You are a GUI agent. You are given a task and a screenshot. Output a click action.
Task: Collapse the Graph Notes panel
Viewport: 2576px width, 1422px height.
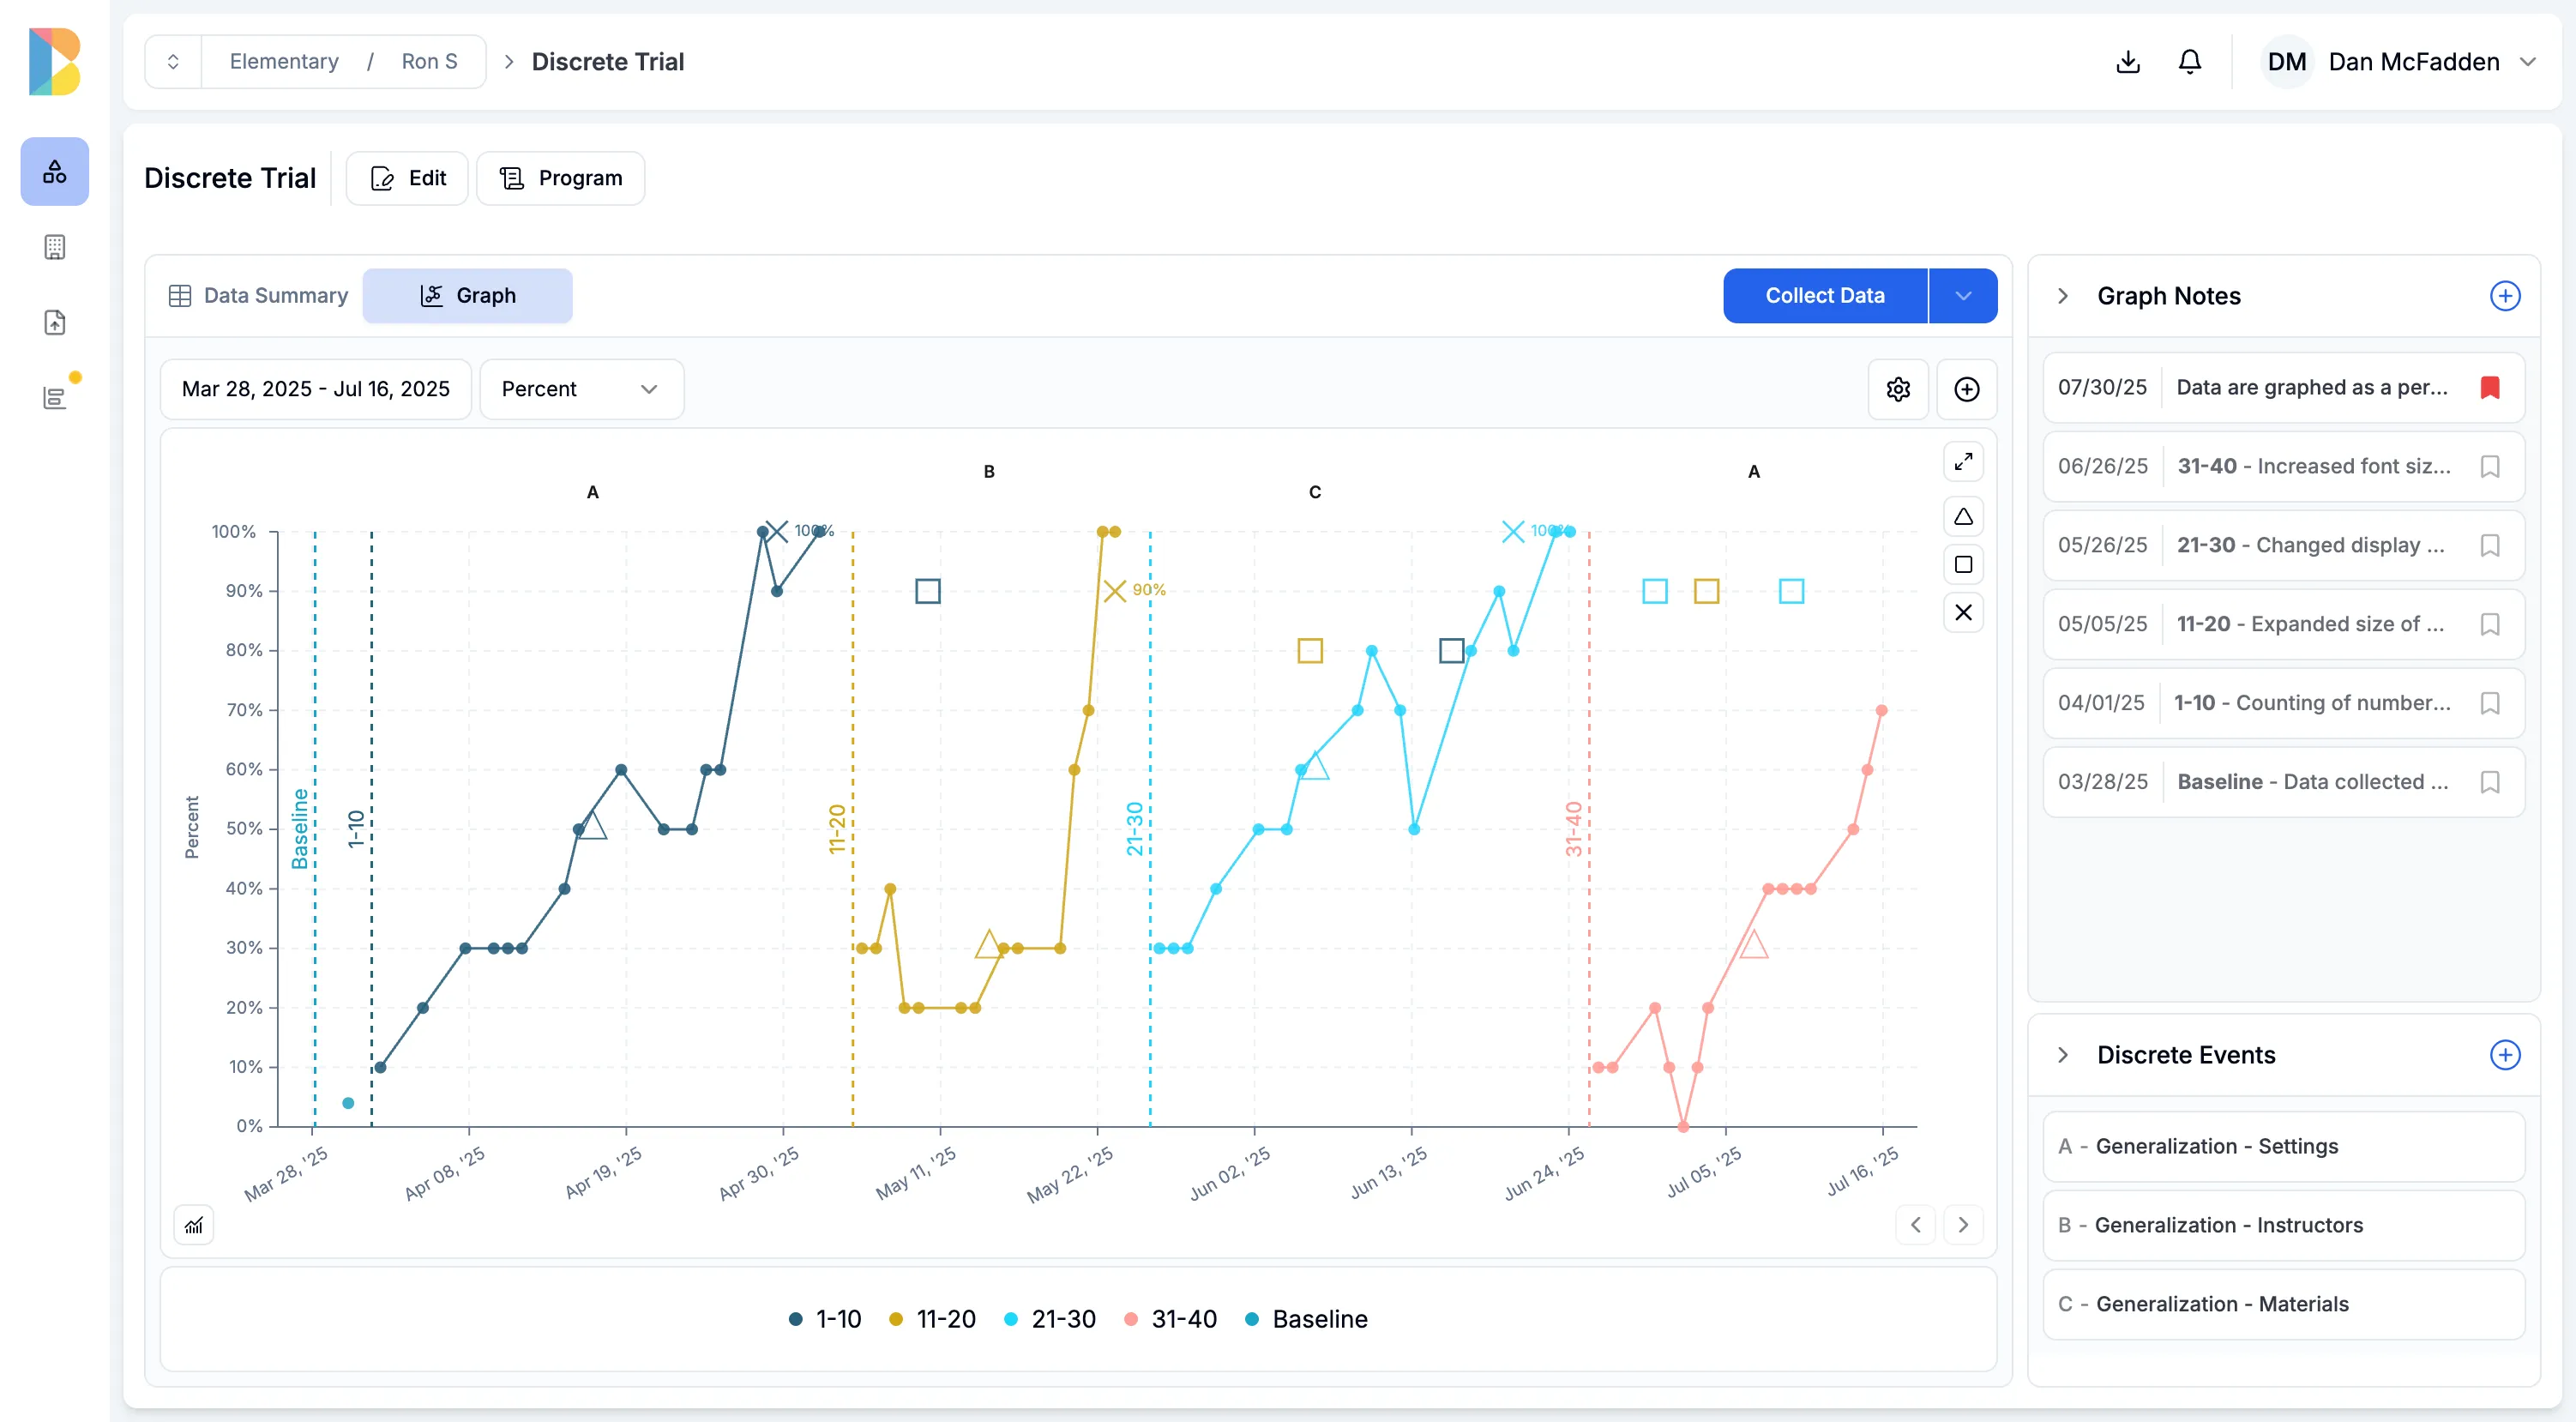(x=2063, y=296)
